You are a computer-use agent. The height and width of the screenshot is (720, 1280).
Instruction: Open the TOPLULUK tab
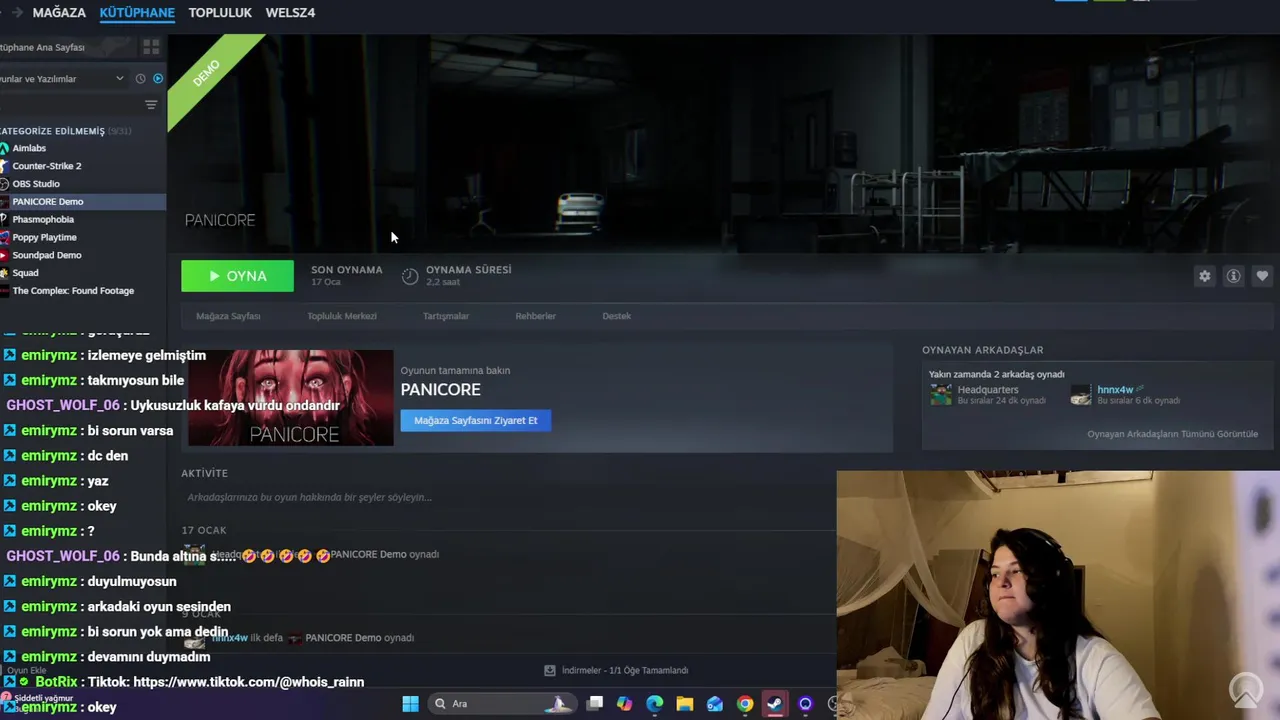(220, 13)
